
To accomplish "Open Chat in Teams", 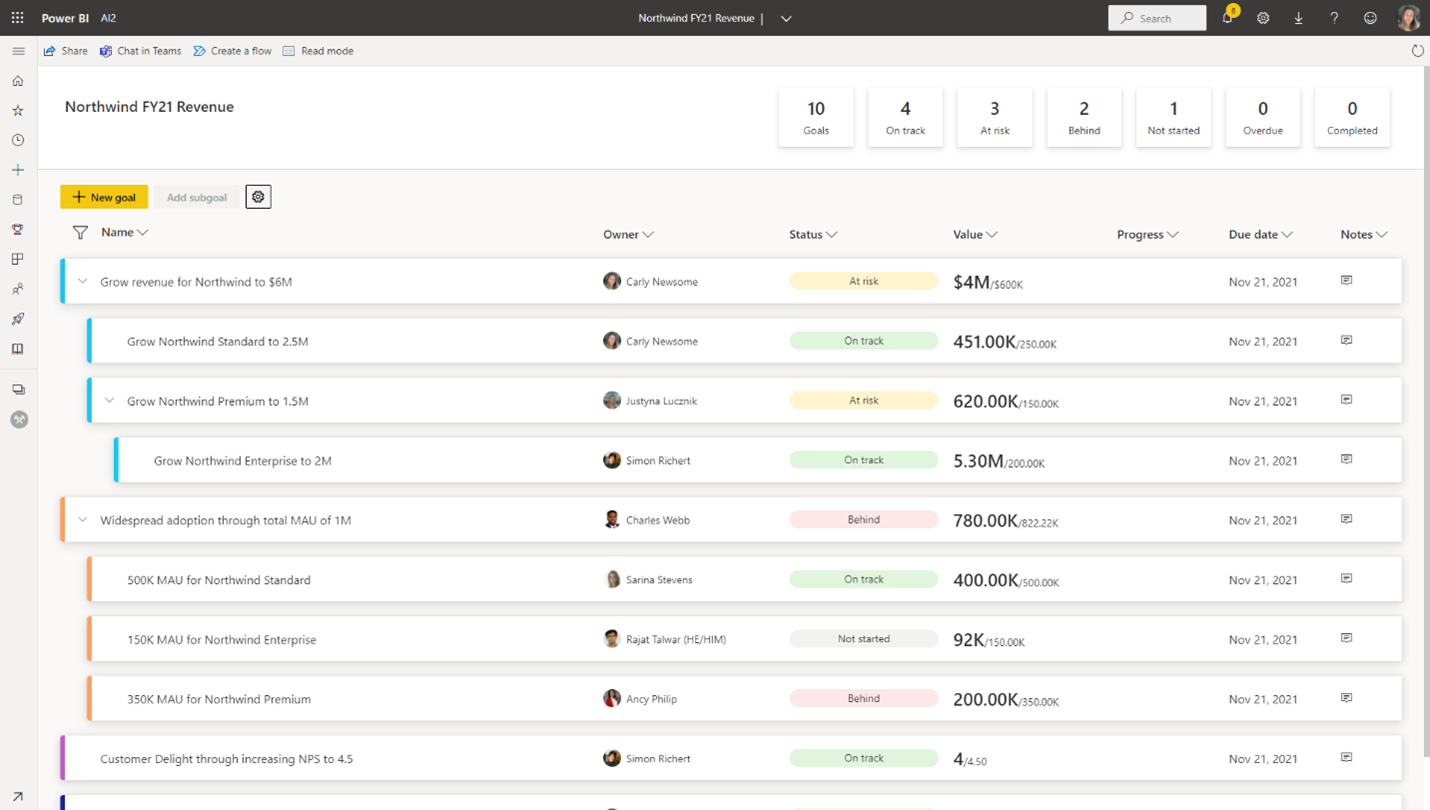I will [x=140, y=50].
